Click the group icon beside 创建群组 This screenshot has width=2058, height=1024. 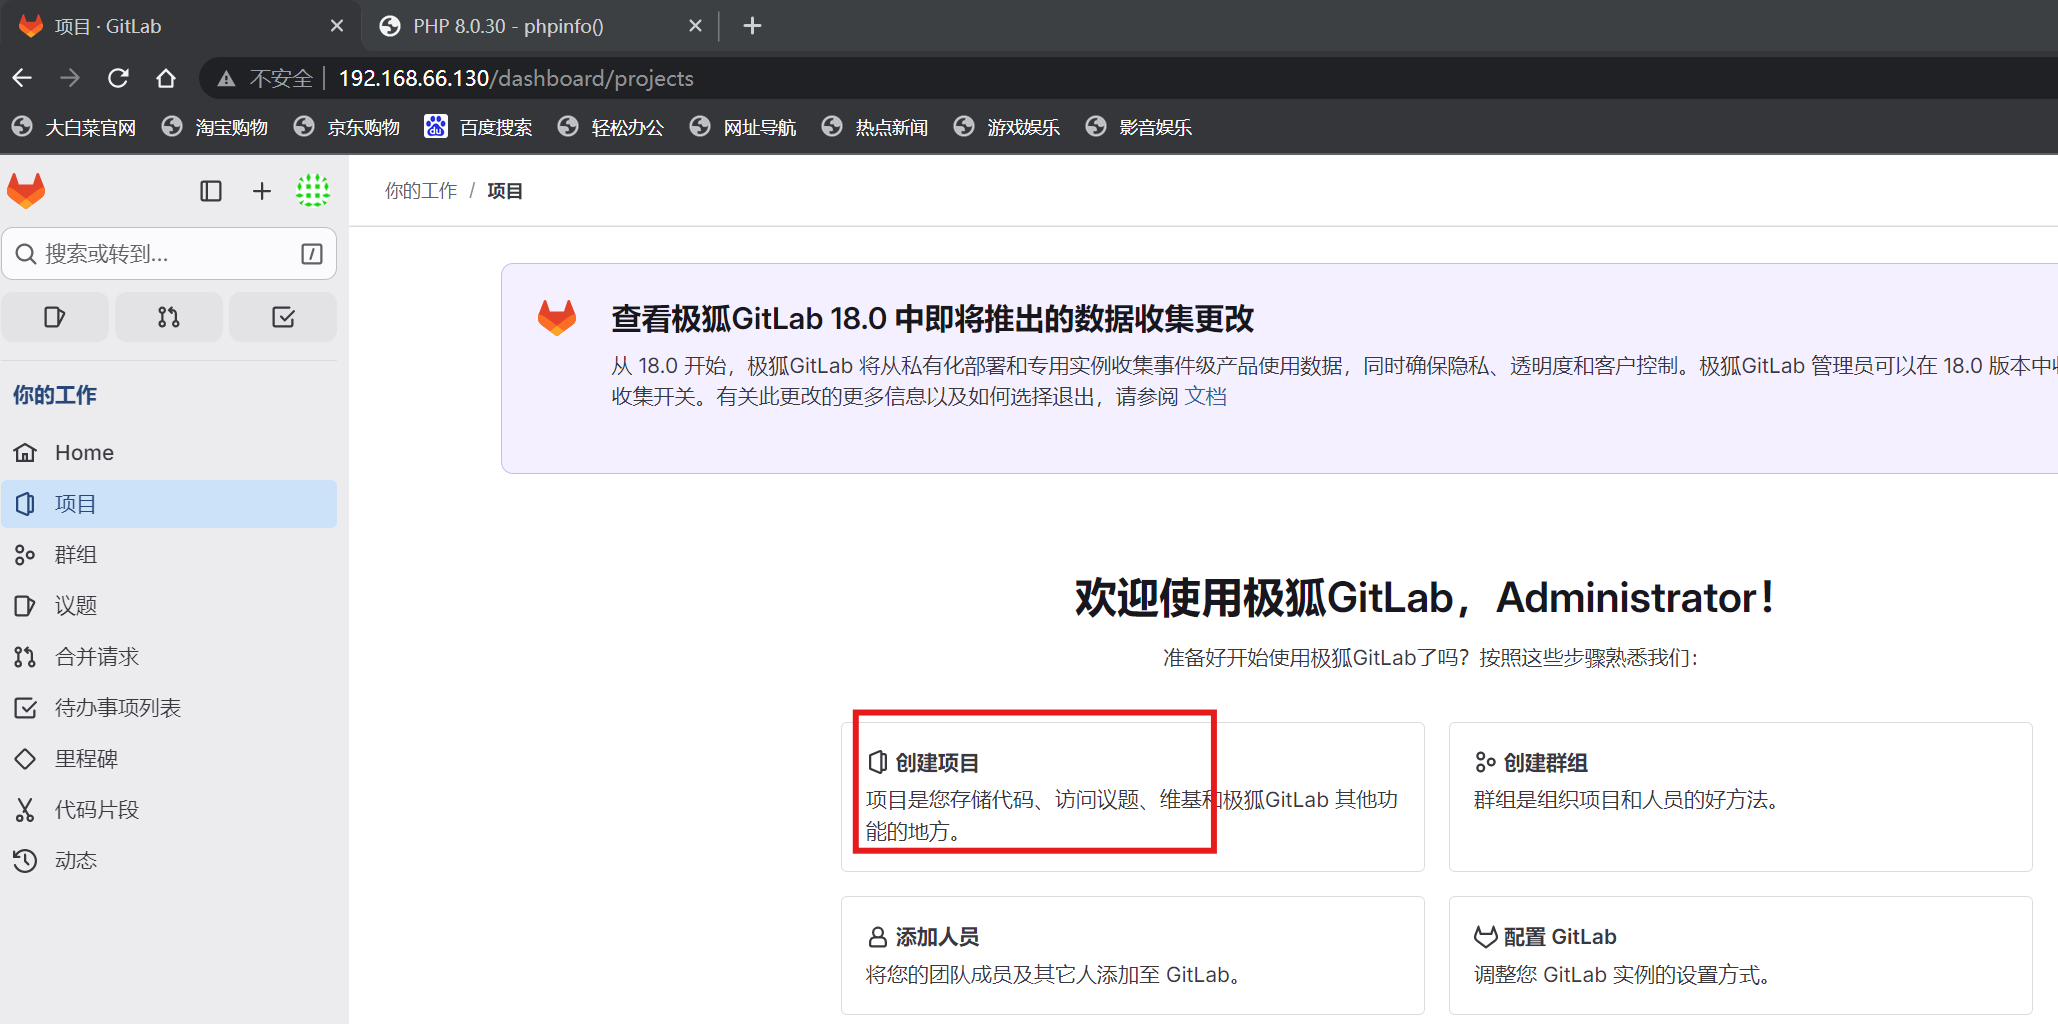click(x=1485, y=763)
